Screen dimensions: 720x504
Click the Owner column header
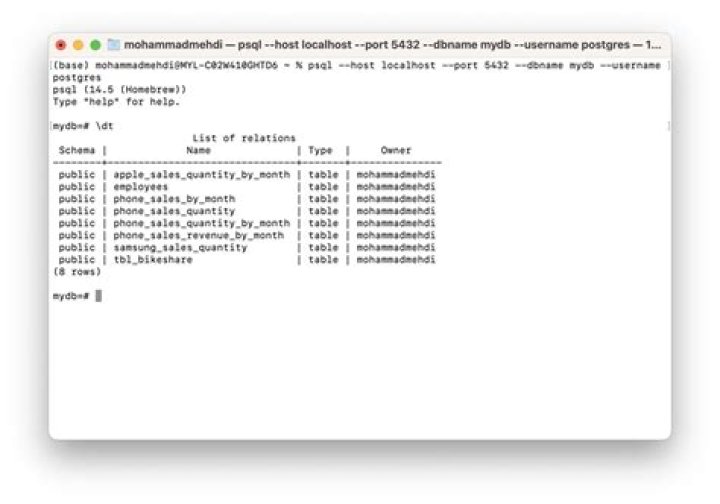pyautogui.click(x=395, y=150)
